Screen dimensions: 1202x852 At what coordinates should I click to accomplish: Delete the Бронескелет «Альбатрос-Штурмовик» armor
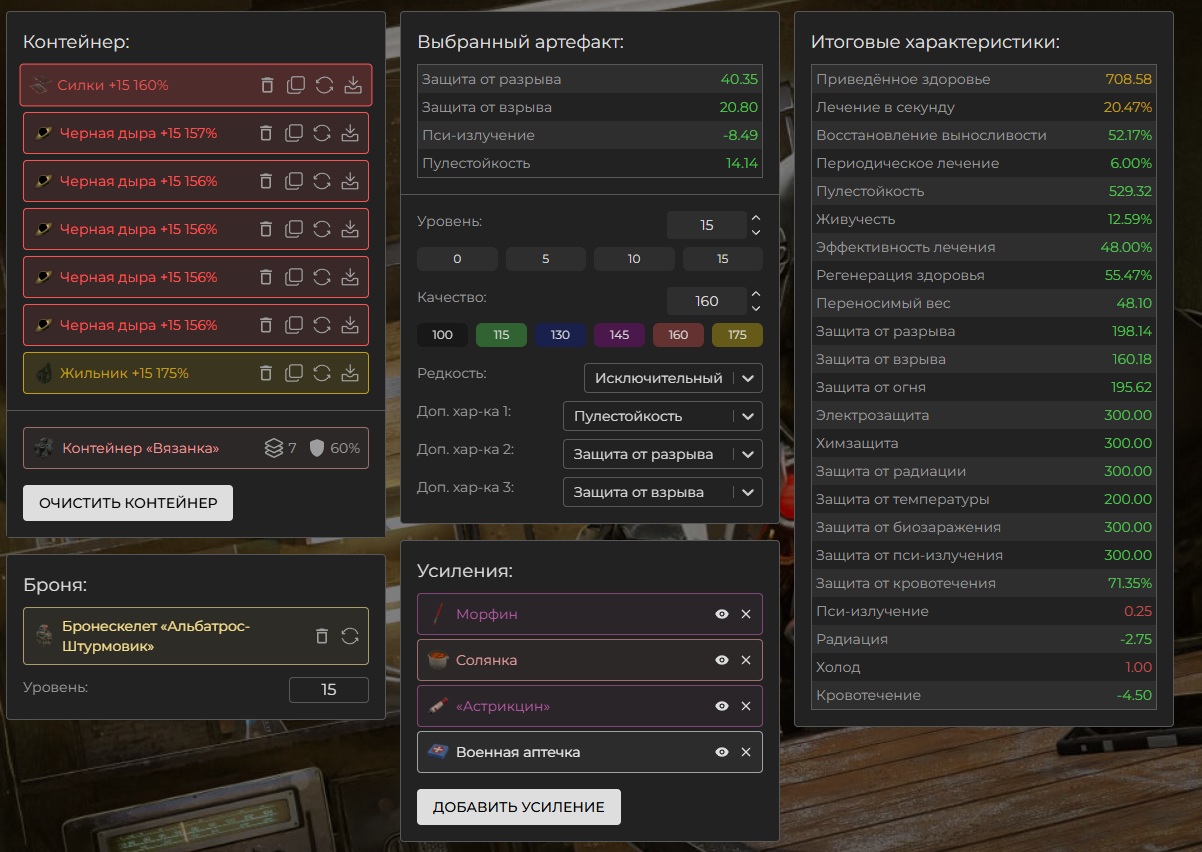[321, 636]
